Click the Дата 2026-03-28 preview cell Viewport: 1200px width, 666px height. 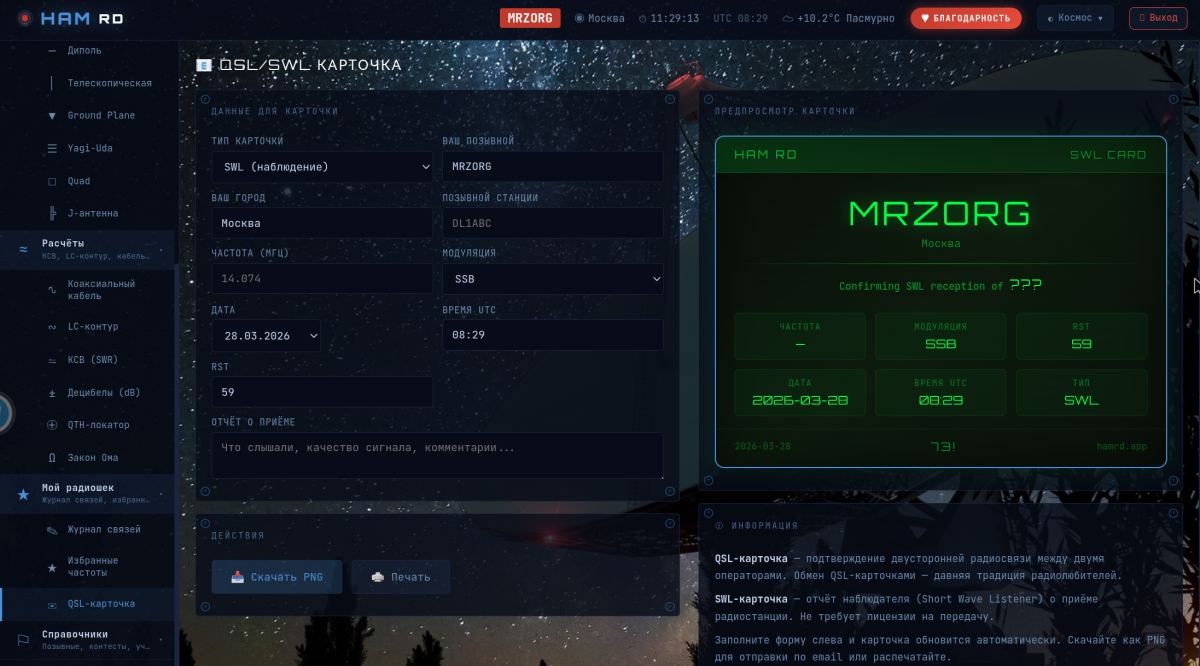pos(800,392)
